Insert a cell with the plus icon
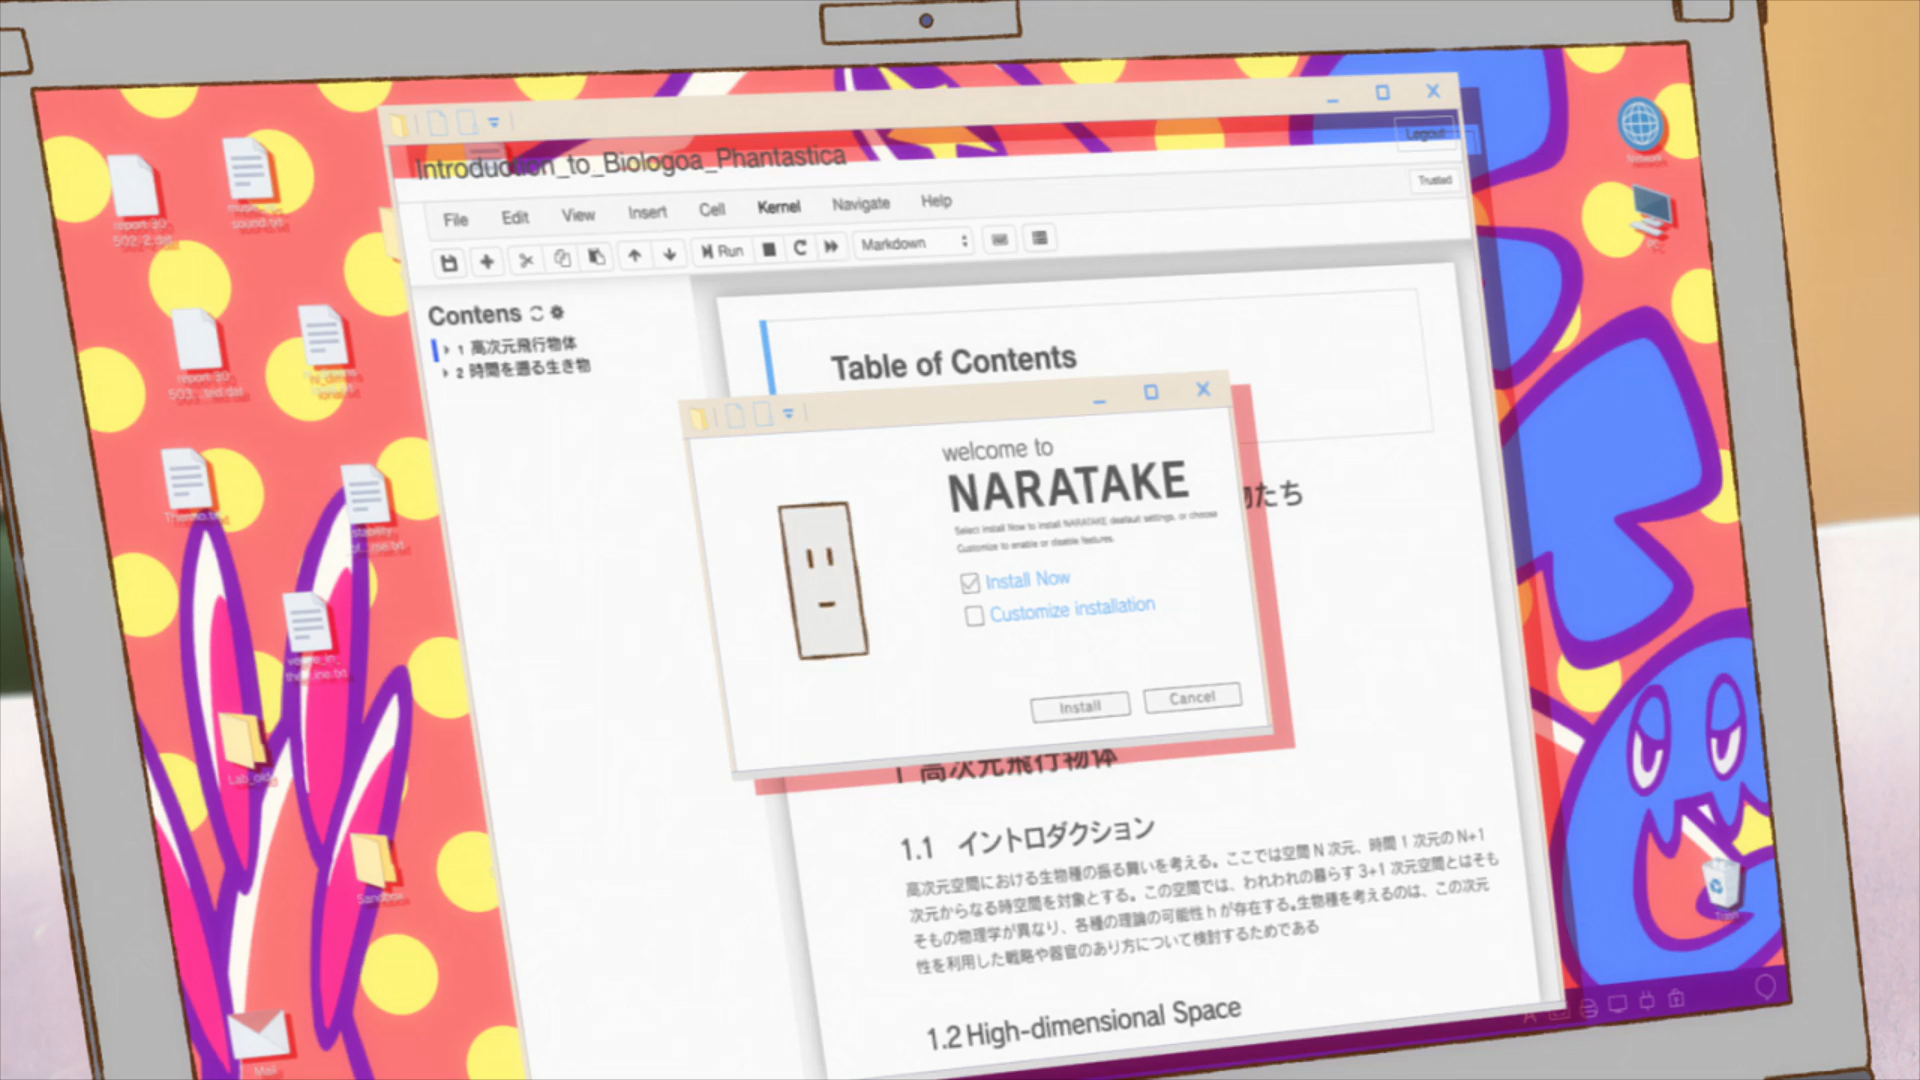Viewport: 1920px width, 1080px height. tap(487, 261)
